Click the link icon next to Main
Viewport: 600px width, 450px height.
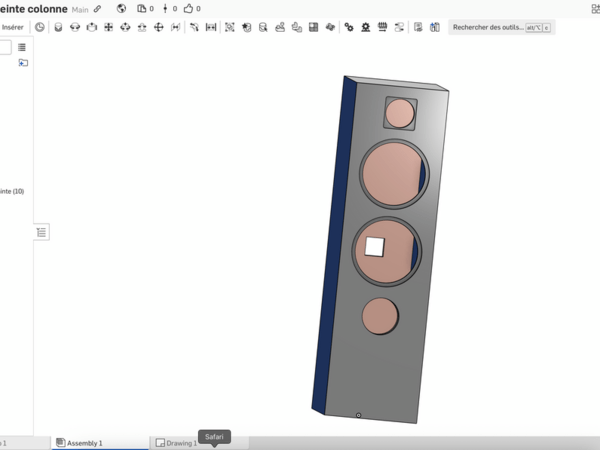coord(97,9)
